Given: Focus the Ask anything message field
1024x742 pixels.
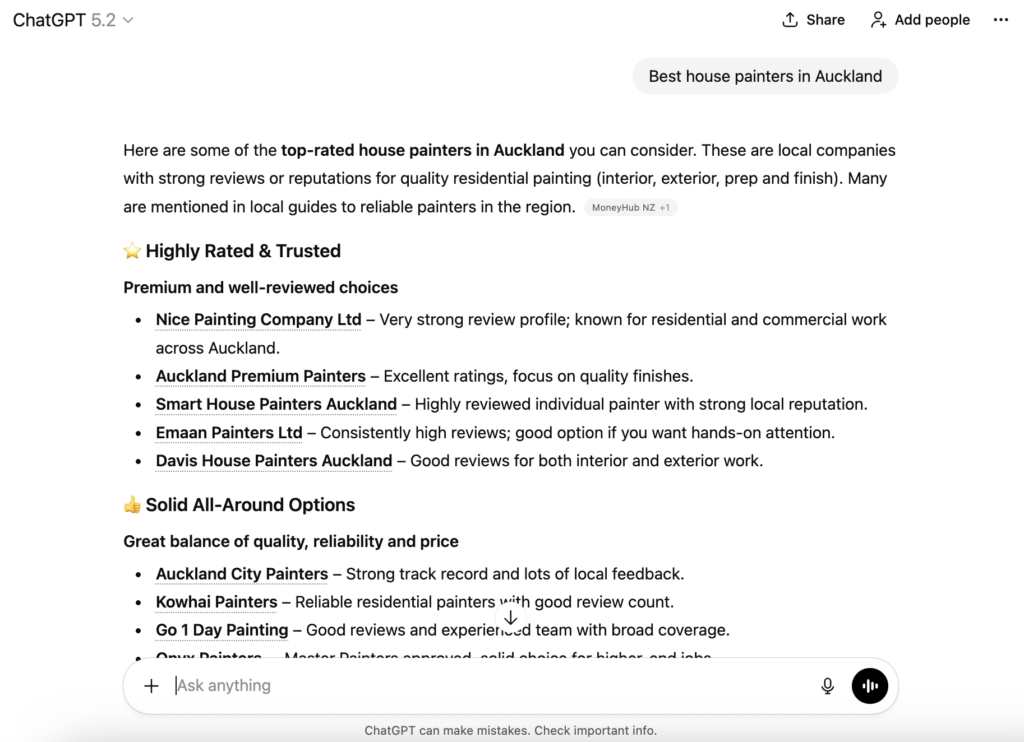Looking at the screenshot, I should point(490,686).
